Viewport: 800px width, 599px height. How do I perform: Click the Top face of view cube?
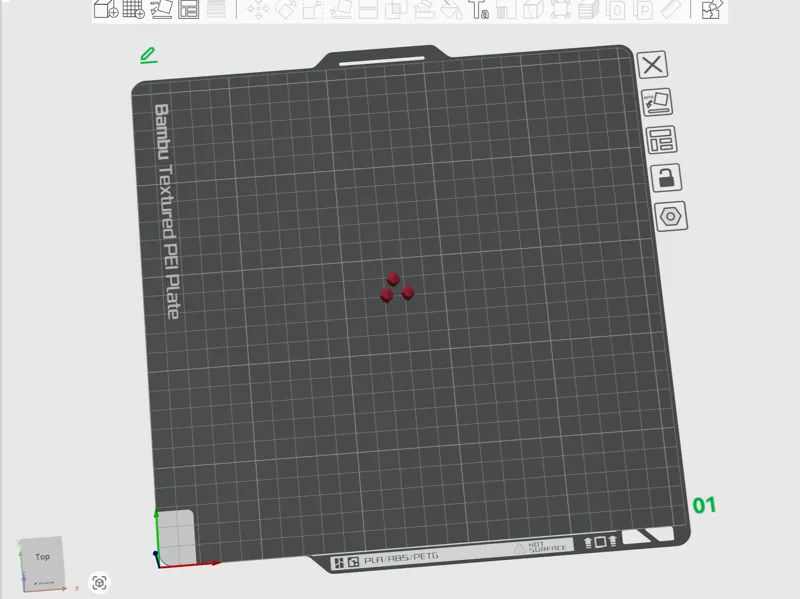point(42,557)
